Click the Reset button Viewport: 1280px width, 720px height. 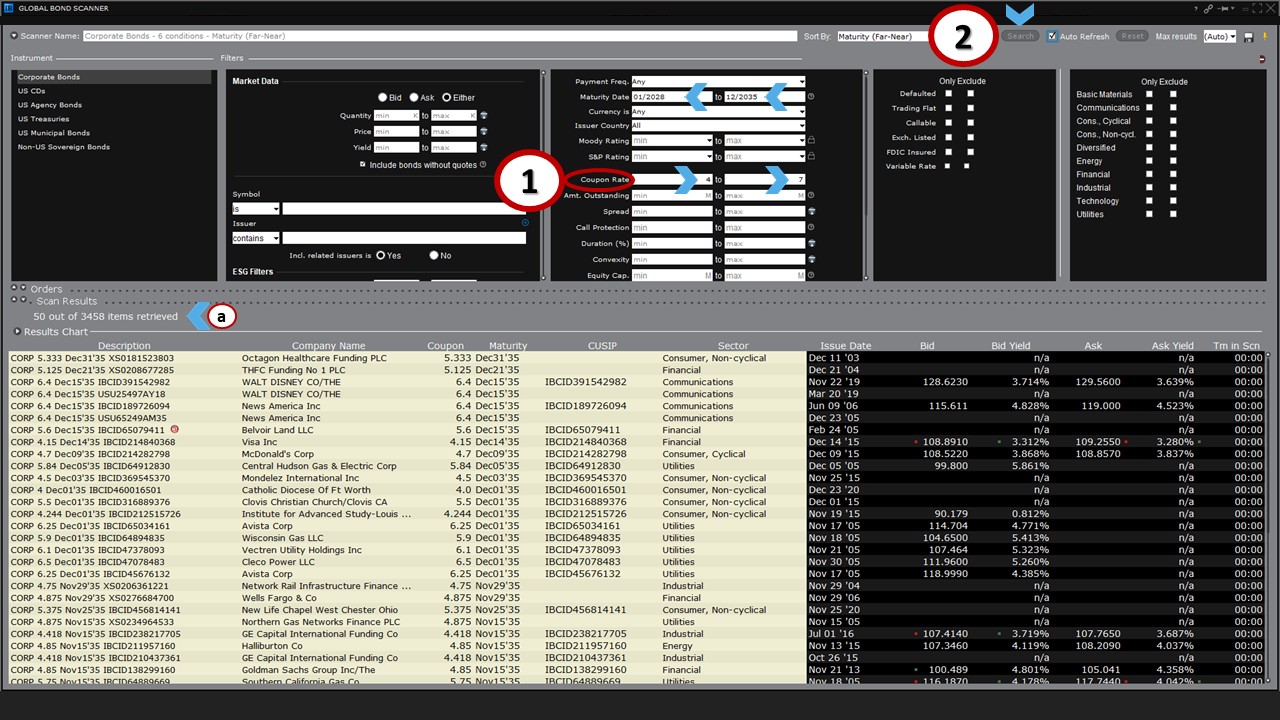[x=1132, y=36]
